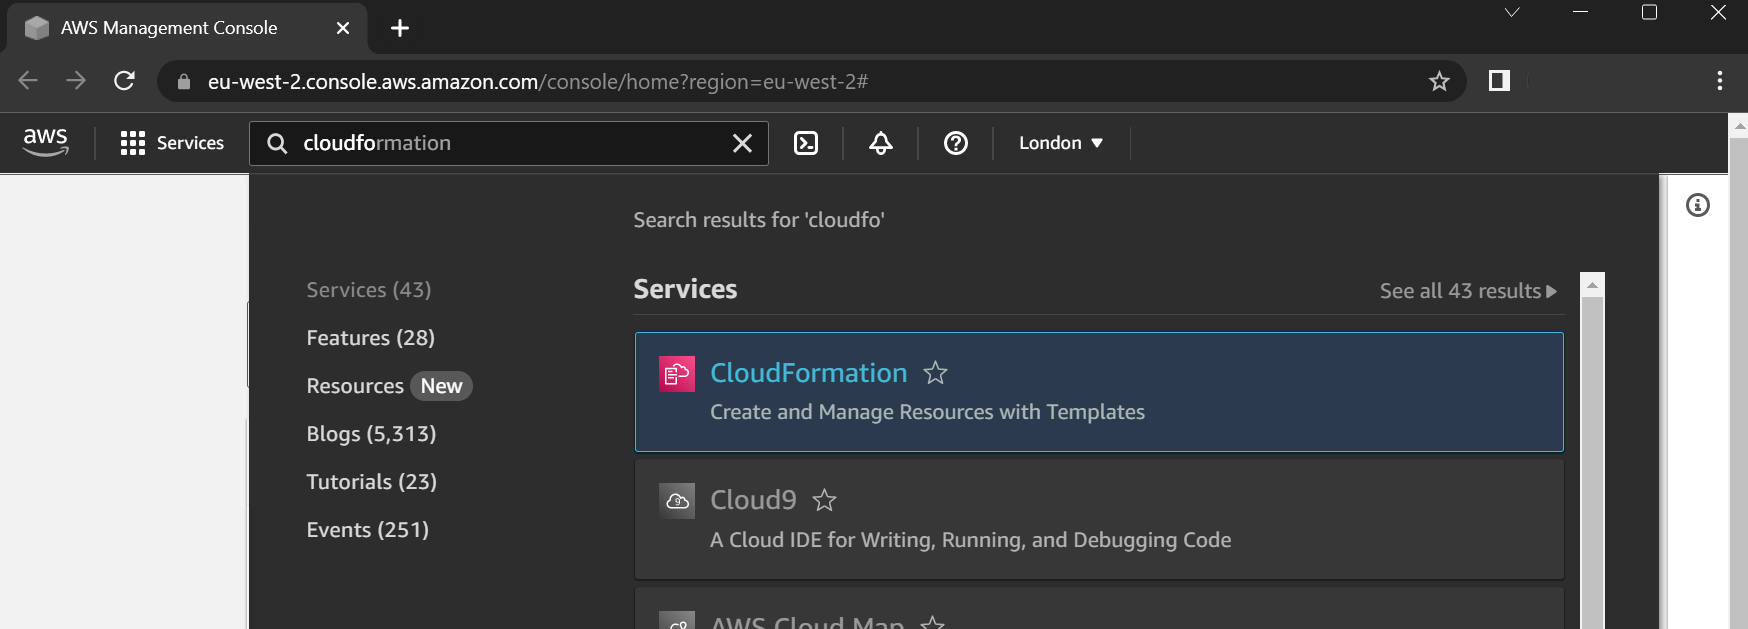Expand the London region dropdown
The height and width of the screenshot is (629, 1748).
coord(1060,143)
